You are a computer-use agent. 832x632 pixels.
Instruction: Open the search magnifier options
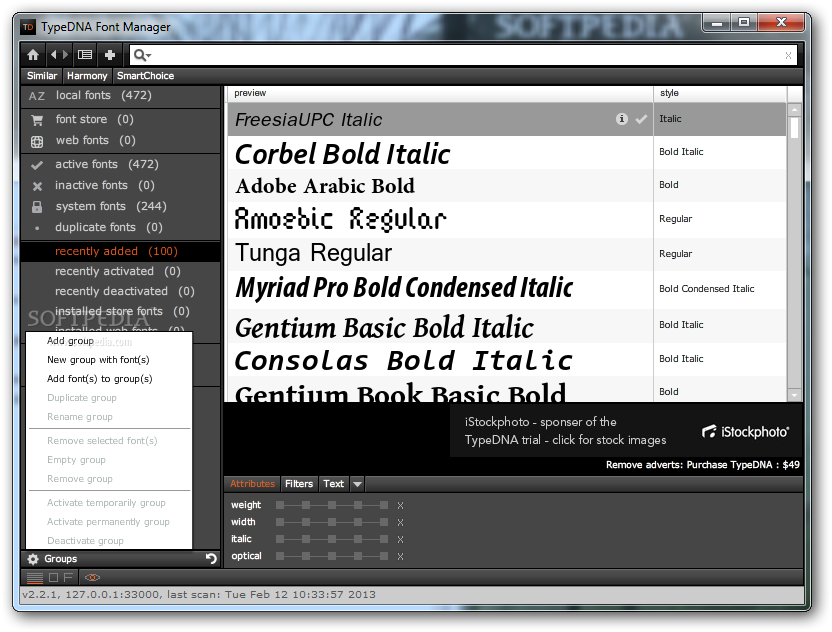142,55
